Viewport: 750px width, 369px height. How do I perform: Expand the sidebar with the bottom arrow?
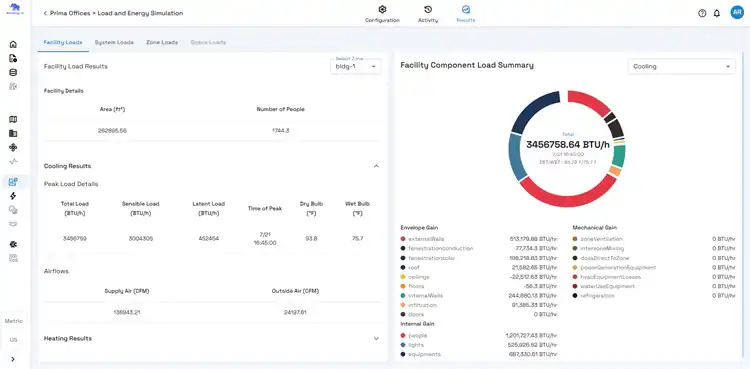pyautogui.click(x=13, y=359)
